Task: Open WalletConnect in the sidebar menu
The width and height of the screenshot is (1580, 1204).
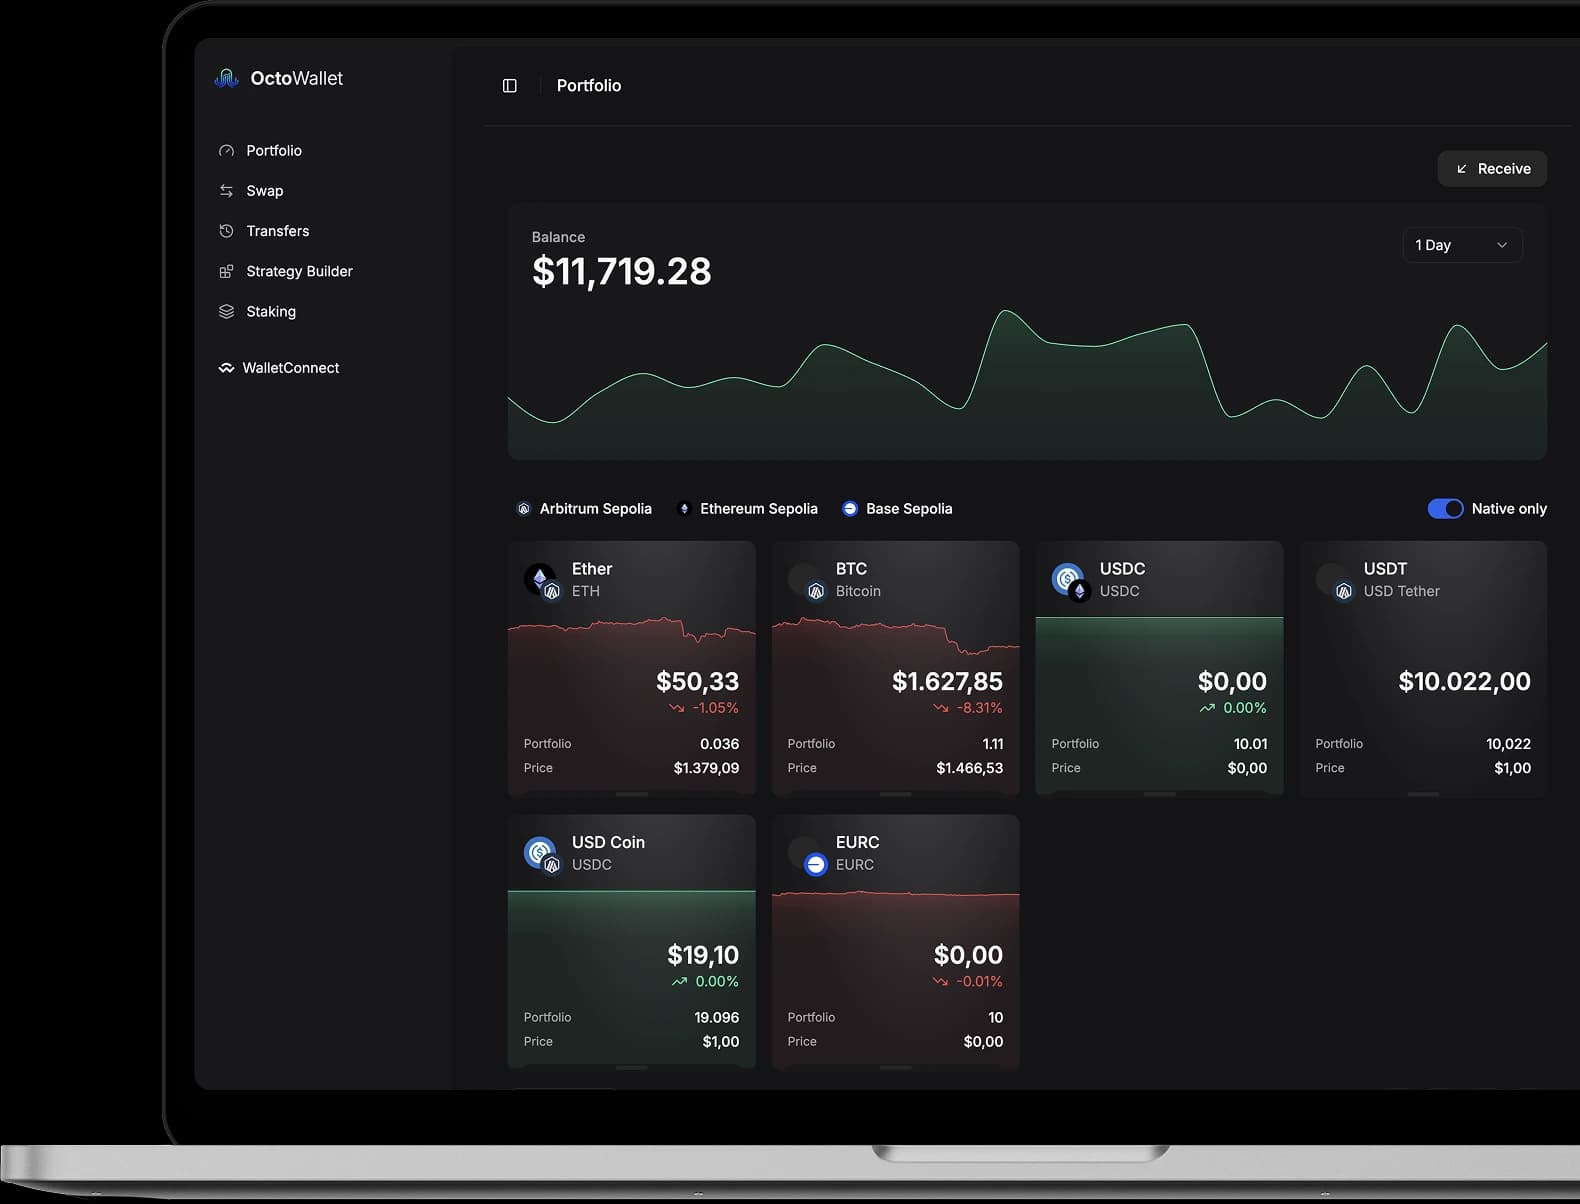Action: [291, 368]
